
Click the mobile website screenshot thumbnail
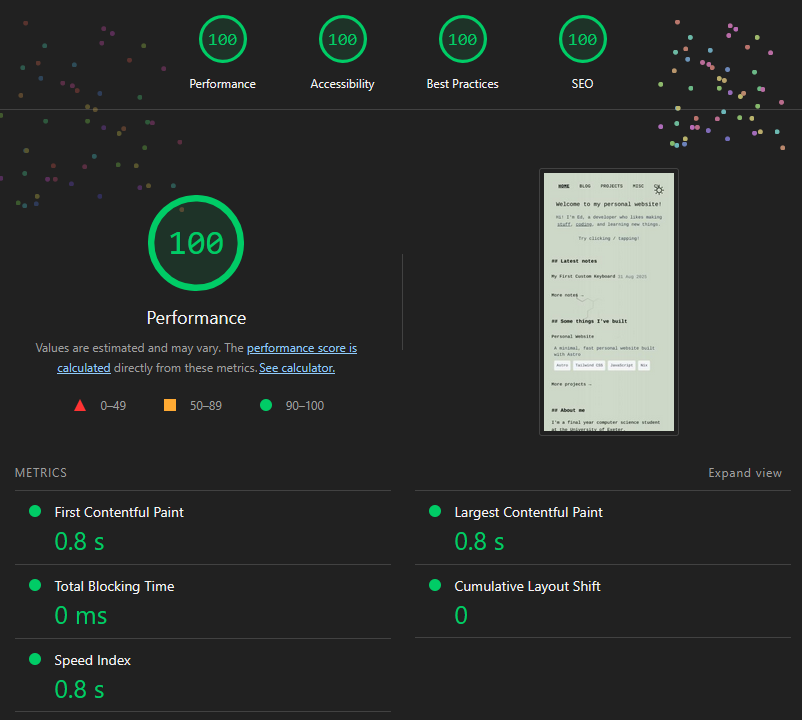pos(609,301)
